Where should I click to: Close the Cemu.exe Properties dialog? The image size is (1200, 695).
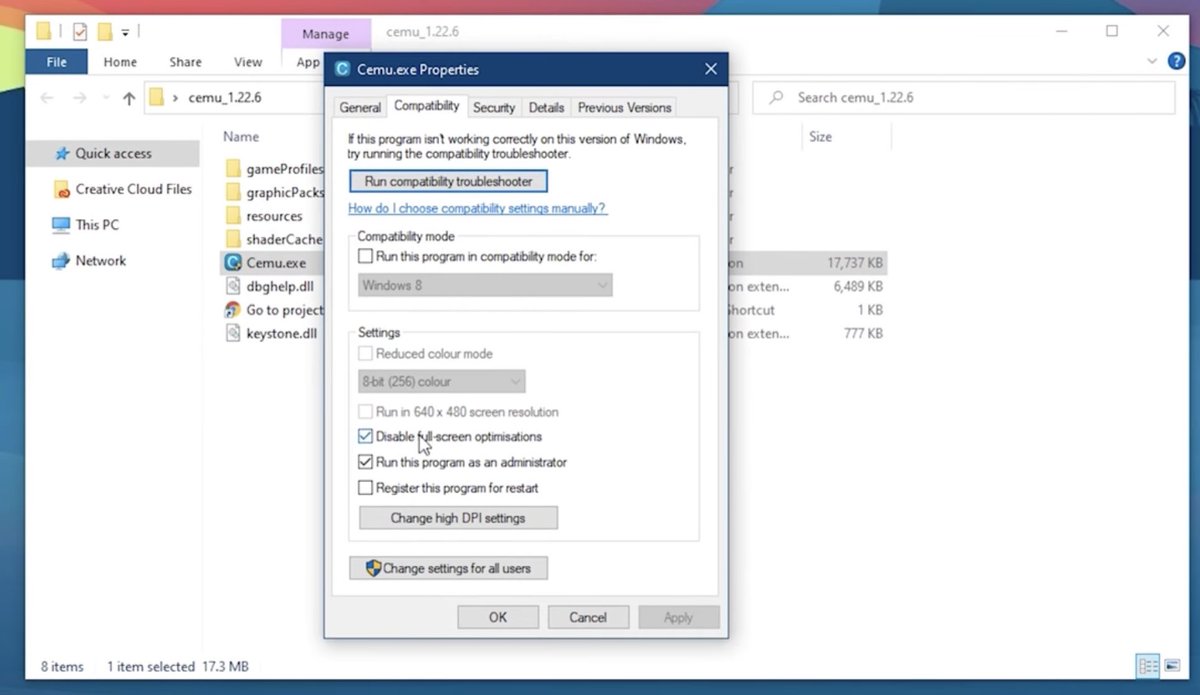[x=711, y=69]
